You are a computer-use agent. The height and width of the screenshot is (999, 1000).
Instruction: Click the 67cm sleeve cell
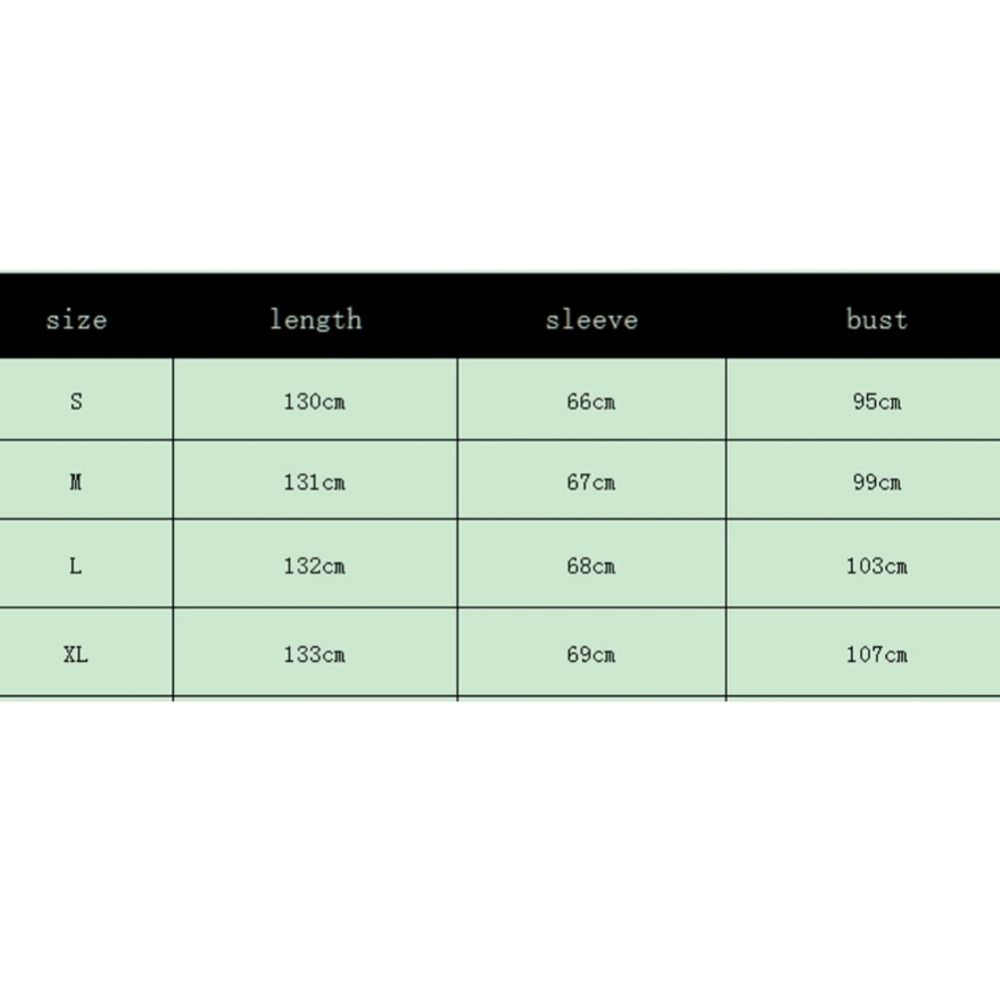pyautogui.click(x=591, y=482)
